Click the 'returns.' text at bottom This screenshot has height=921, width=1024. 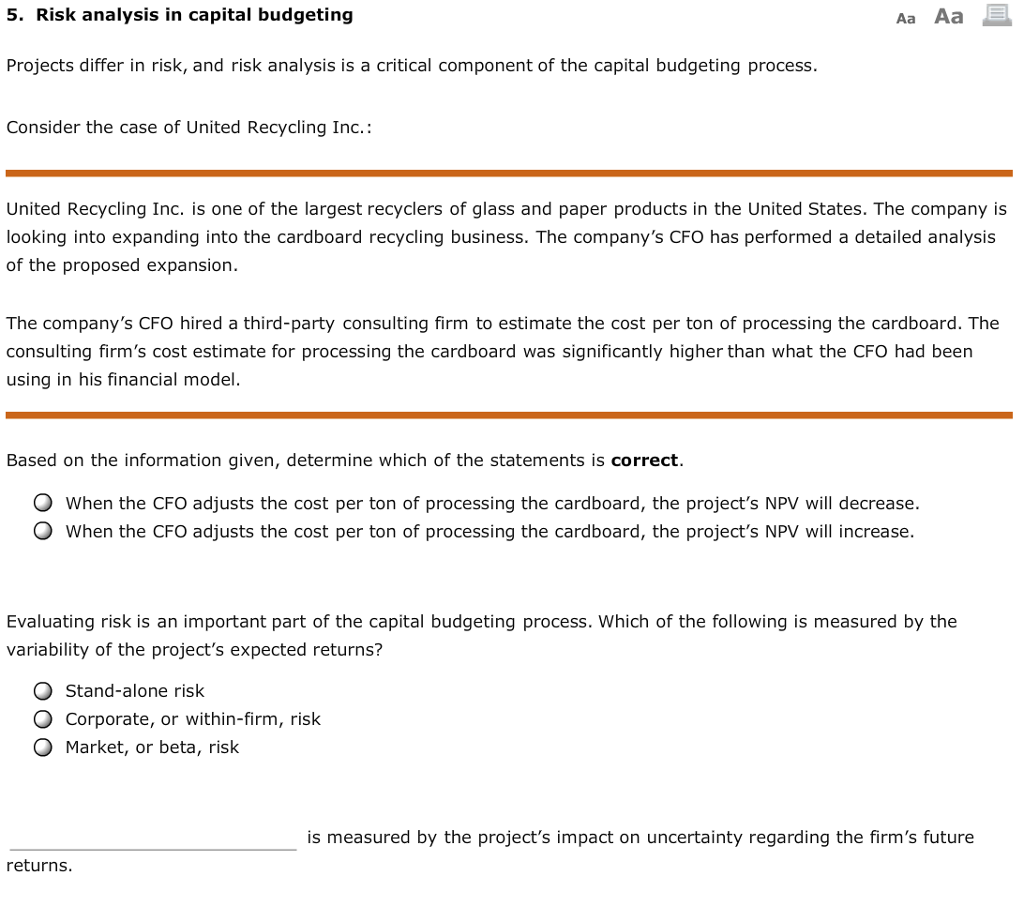(x=37, y=864)
